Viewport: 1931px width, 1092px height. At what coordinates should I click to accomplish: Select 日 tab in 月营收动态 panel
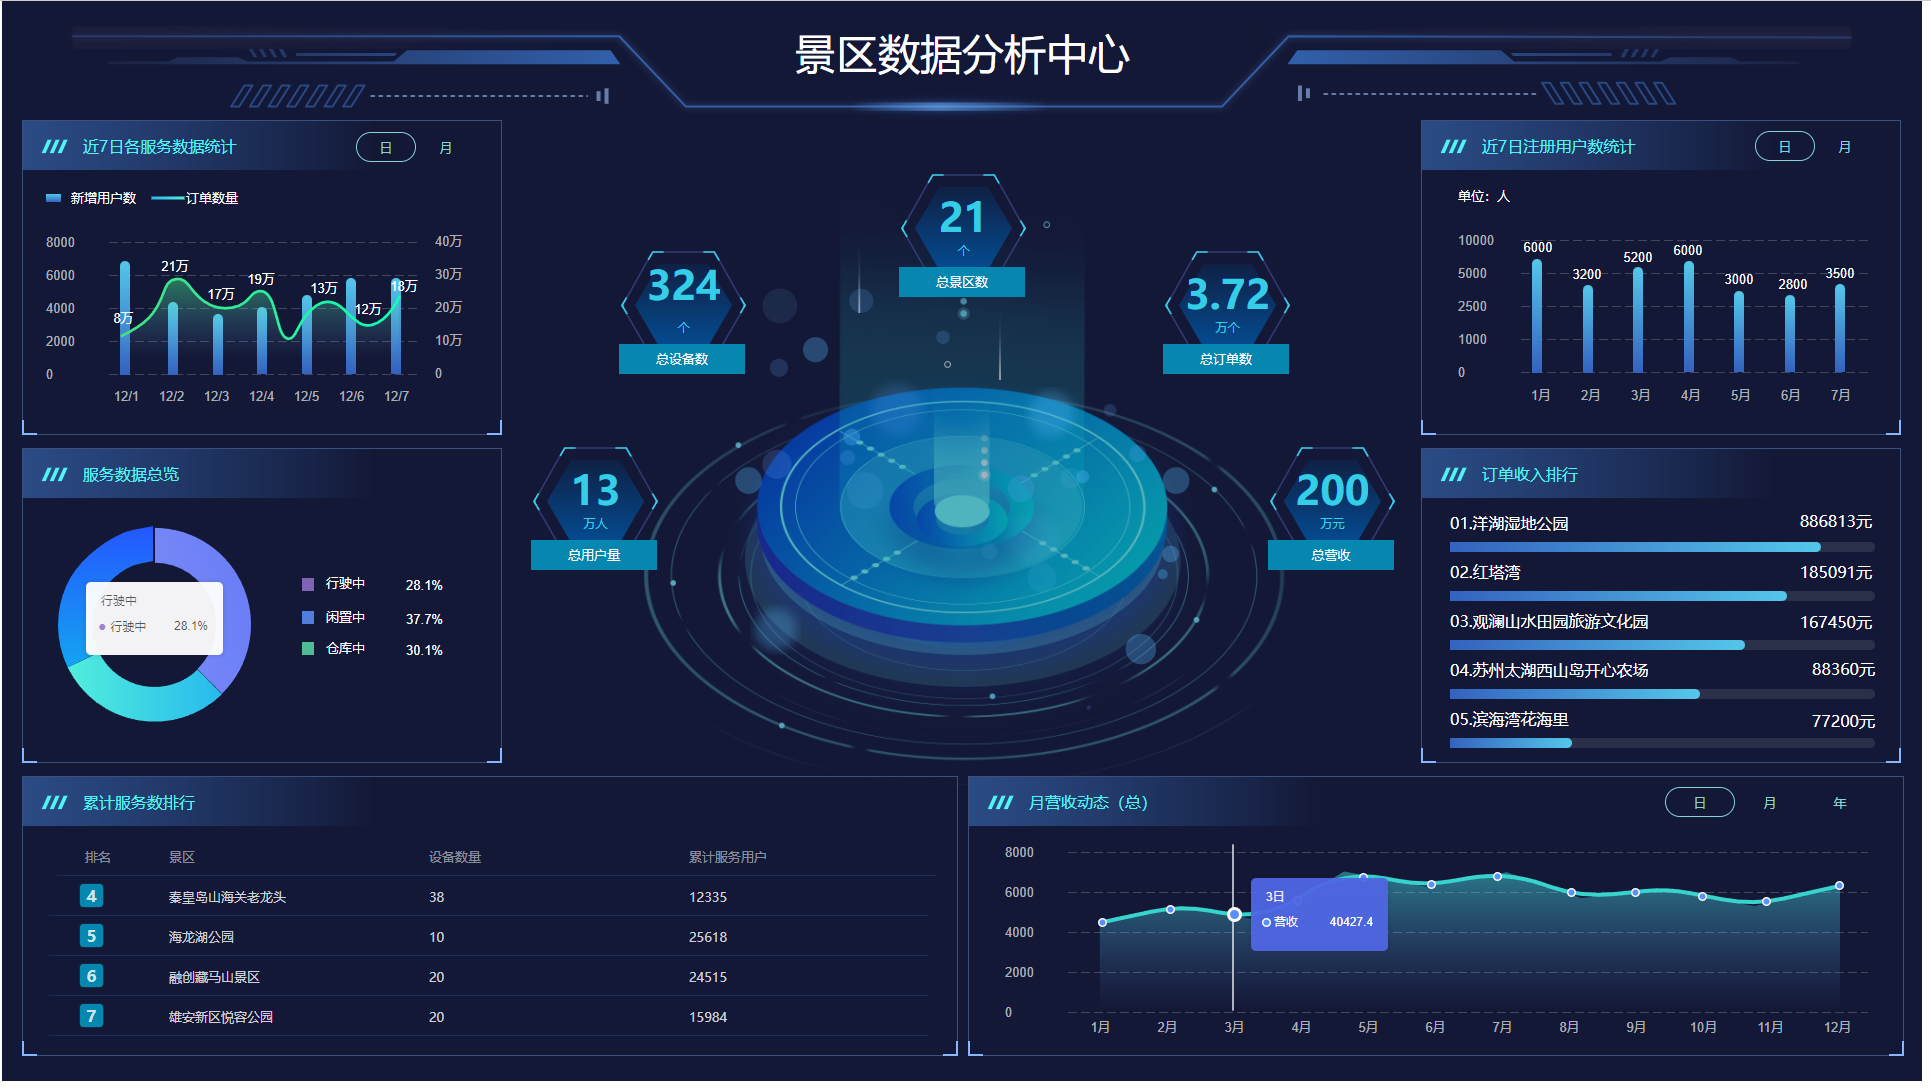click(x=1700, y=803)
